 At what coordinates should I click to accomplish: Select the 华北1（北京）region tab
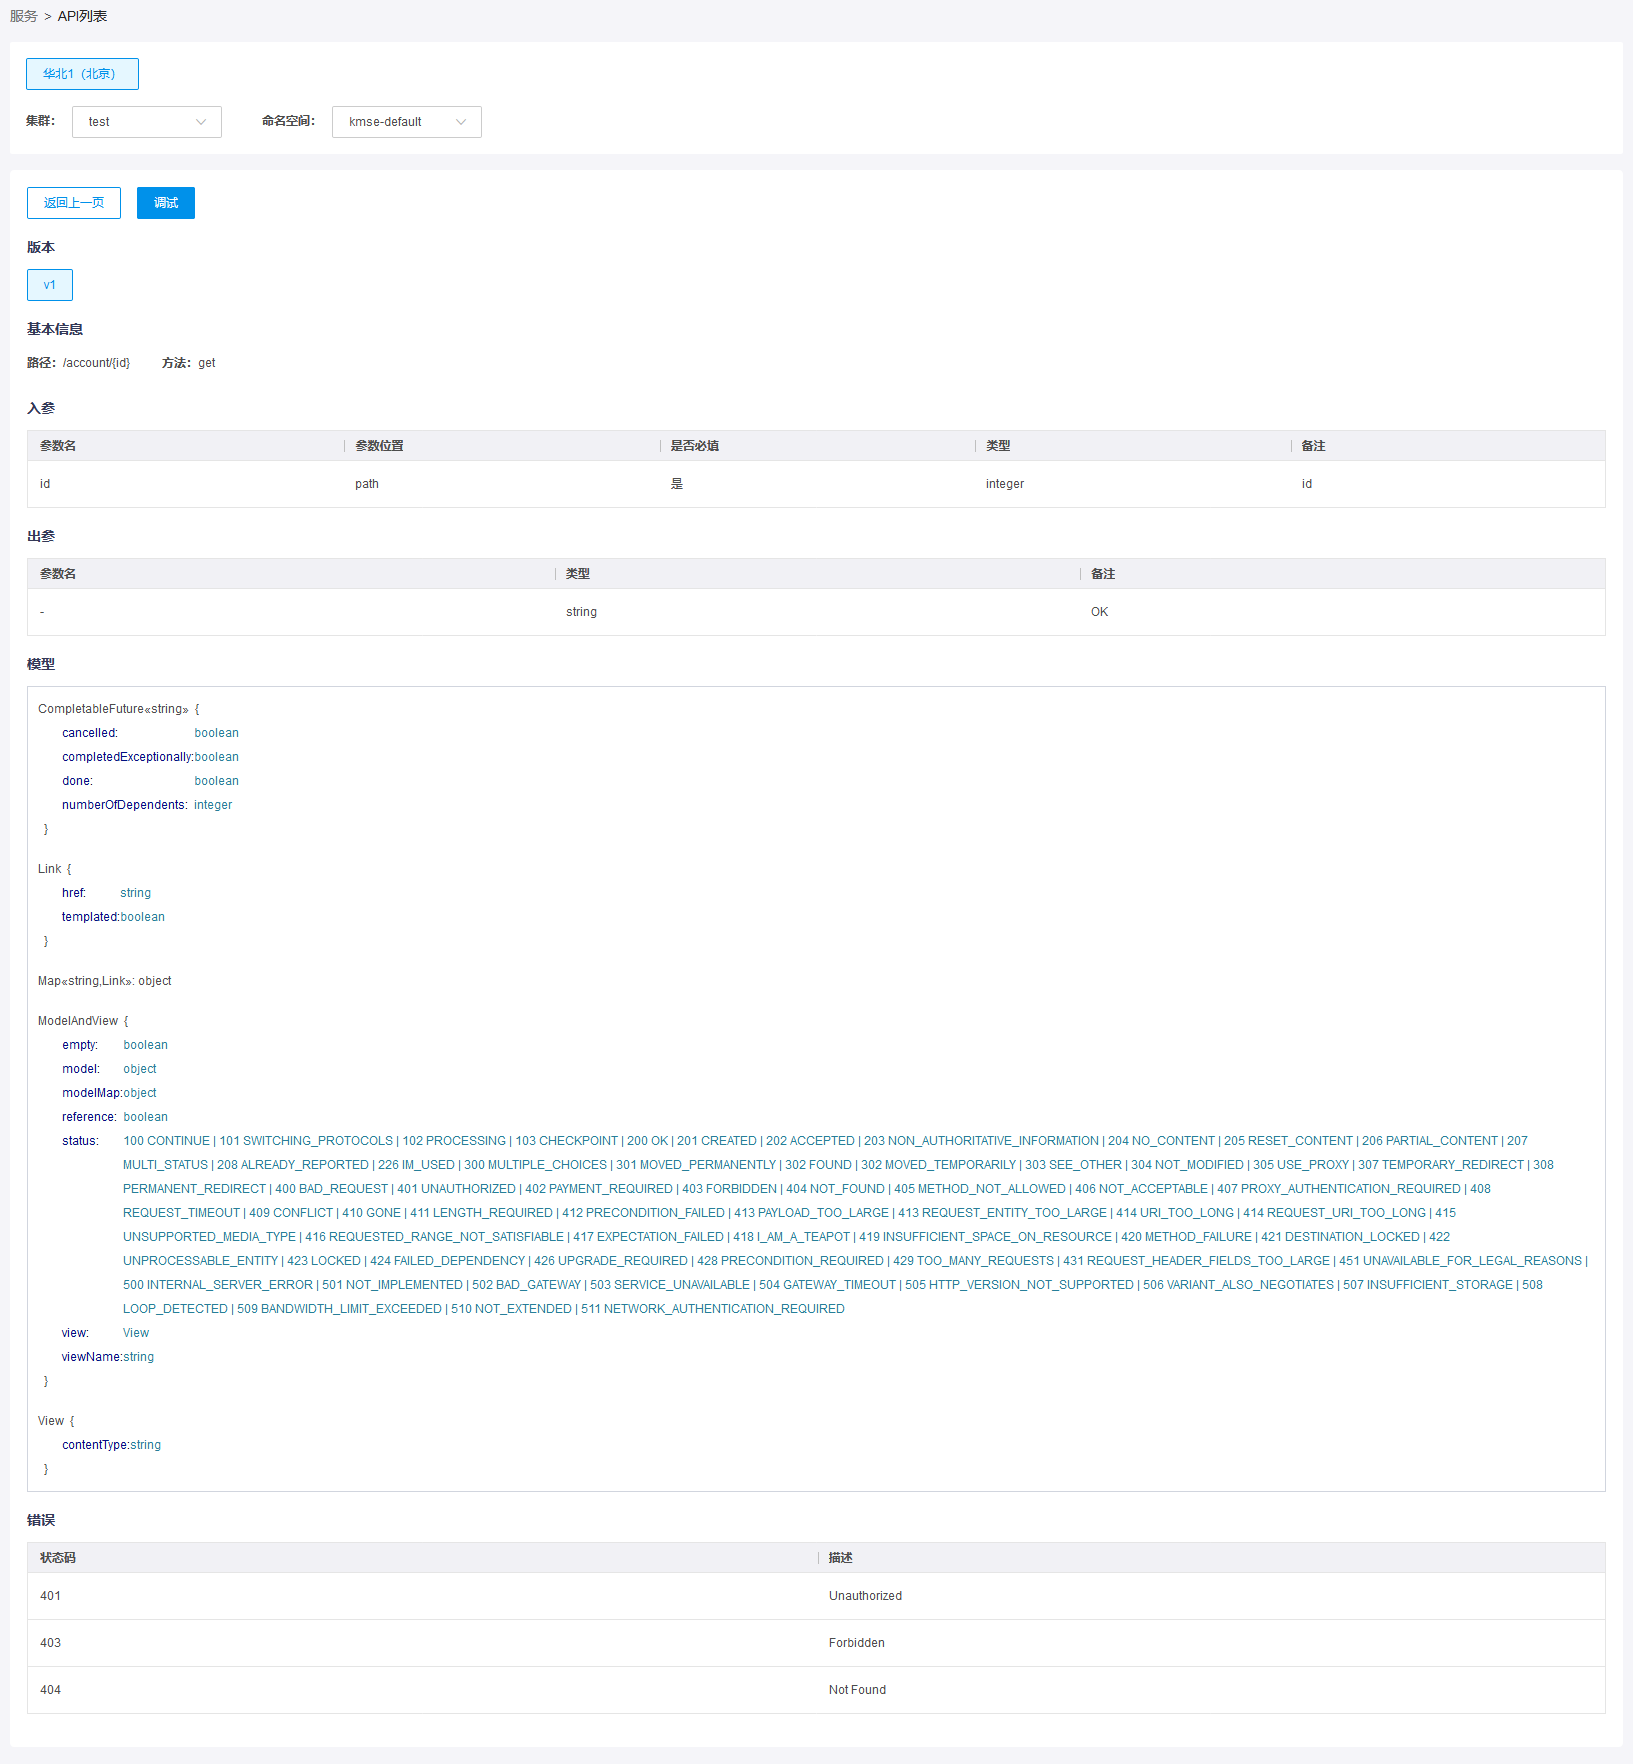click(82, 74)
